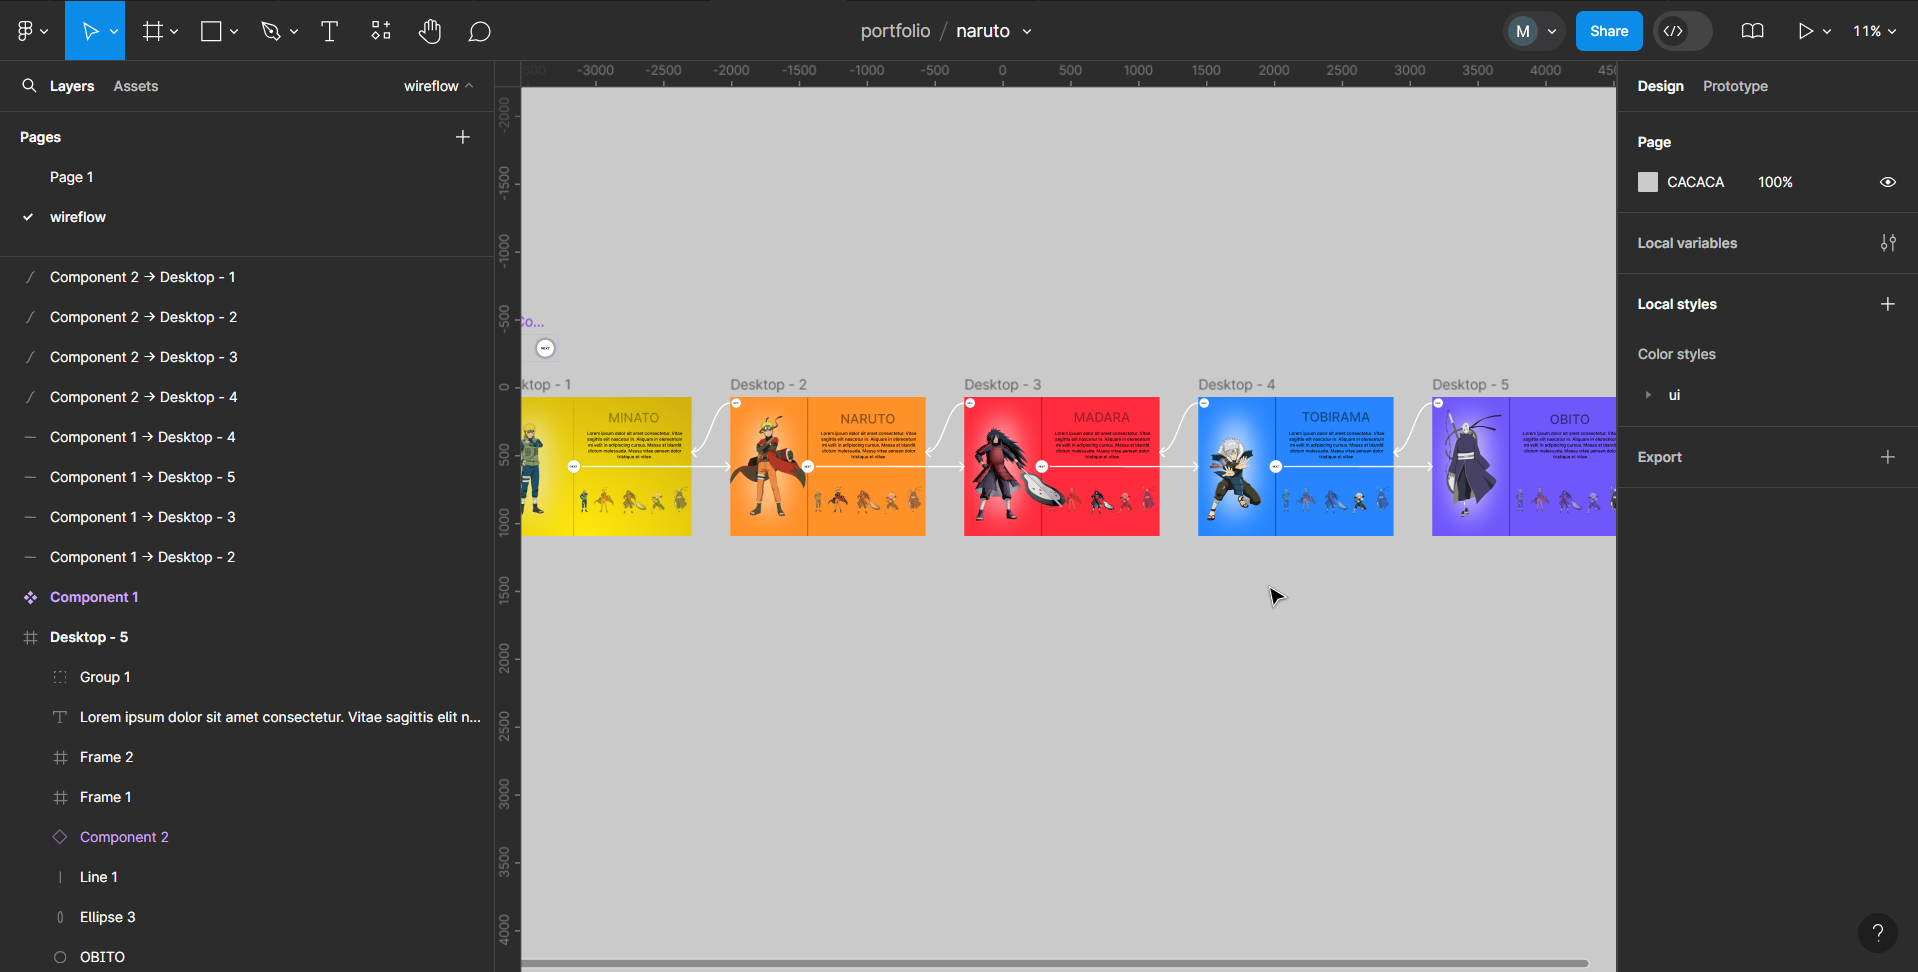The image size is (1918, 972).
Task: Open the avatar multiplayer dropdown
Action: coord(1552,31)
